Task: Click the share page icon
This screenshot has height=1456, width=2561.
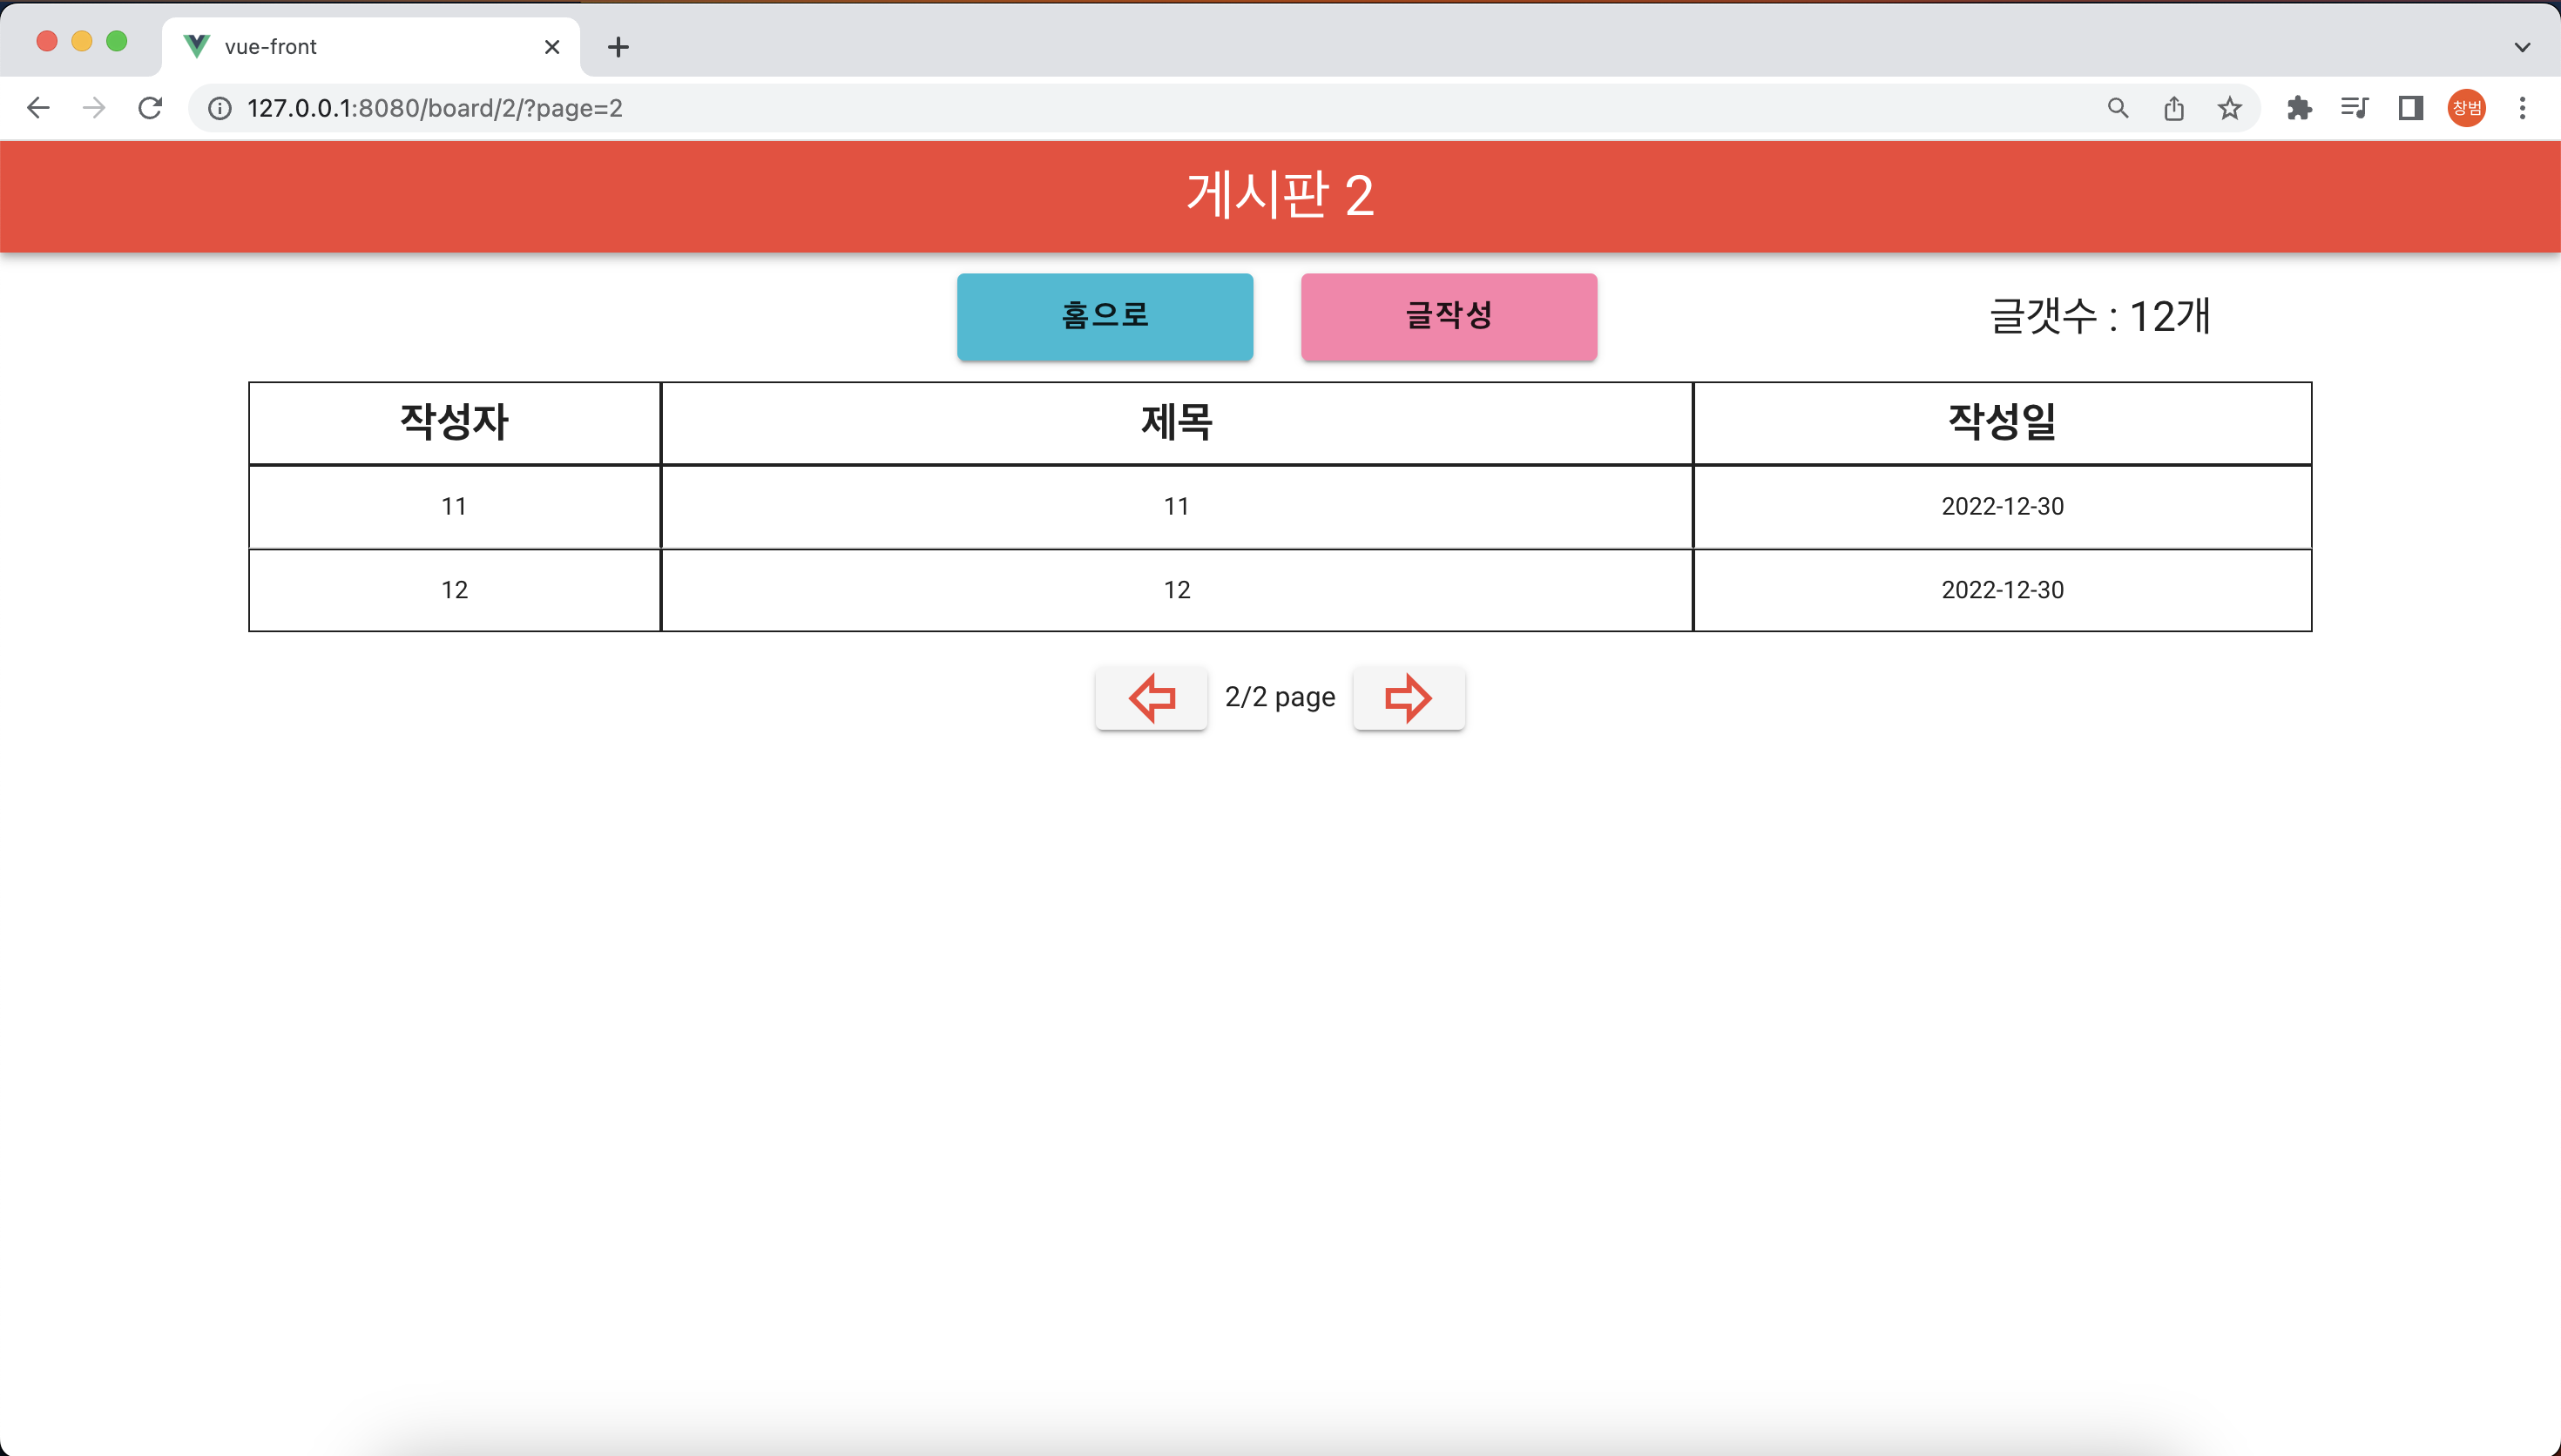Action: 2173,108
